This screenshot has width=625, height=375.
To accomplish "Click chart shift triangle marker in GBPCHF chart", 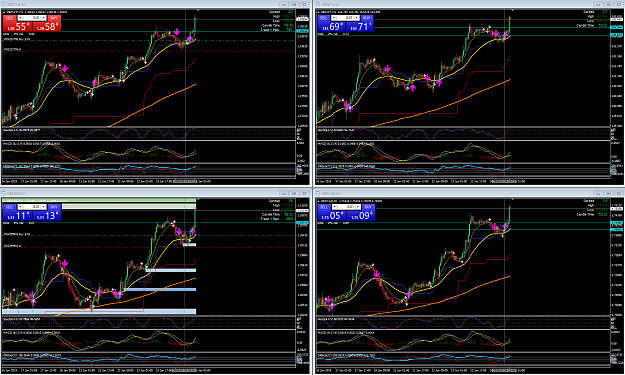I will (199, 10).
